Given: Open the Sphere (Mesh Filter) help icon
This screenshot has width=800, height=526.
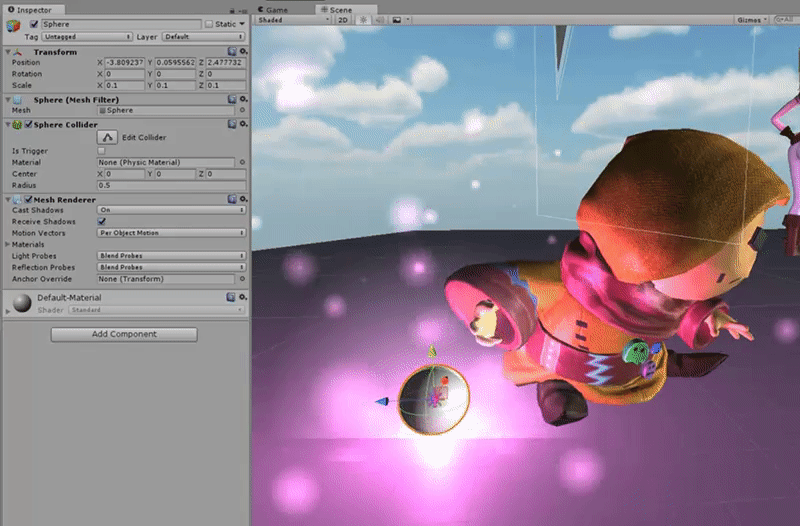Looking at the screenshot, I should tap(232, 99).
